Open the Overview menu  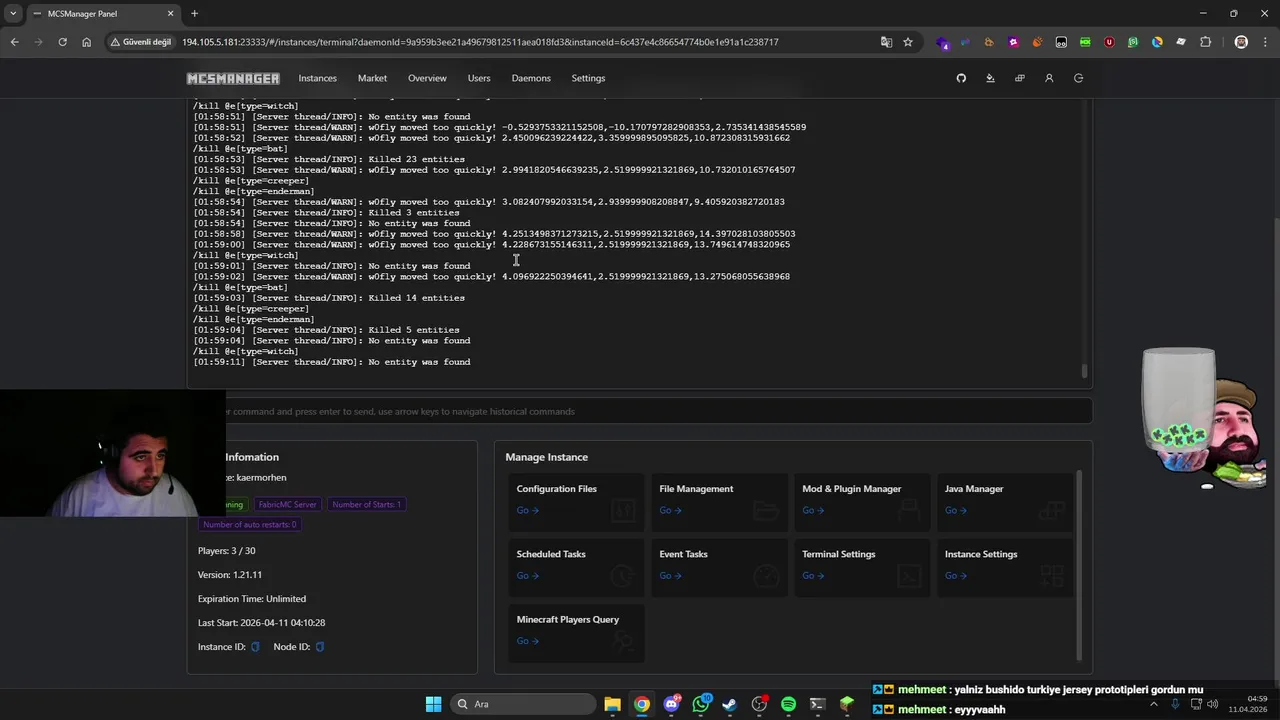[427, 78]
